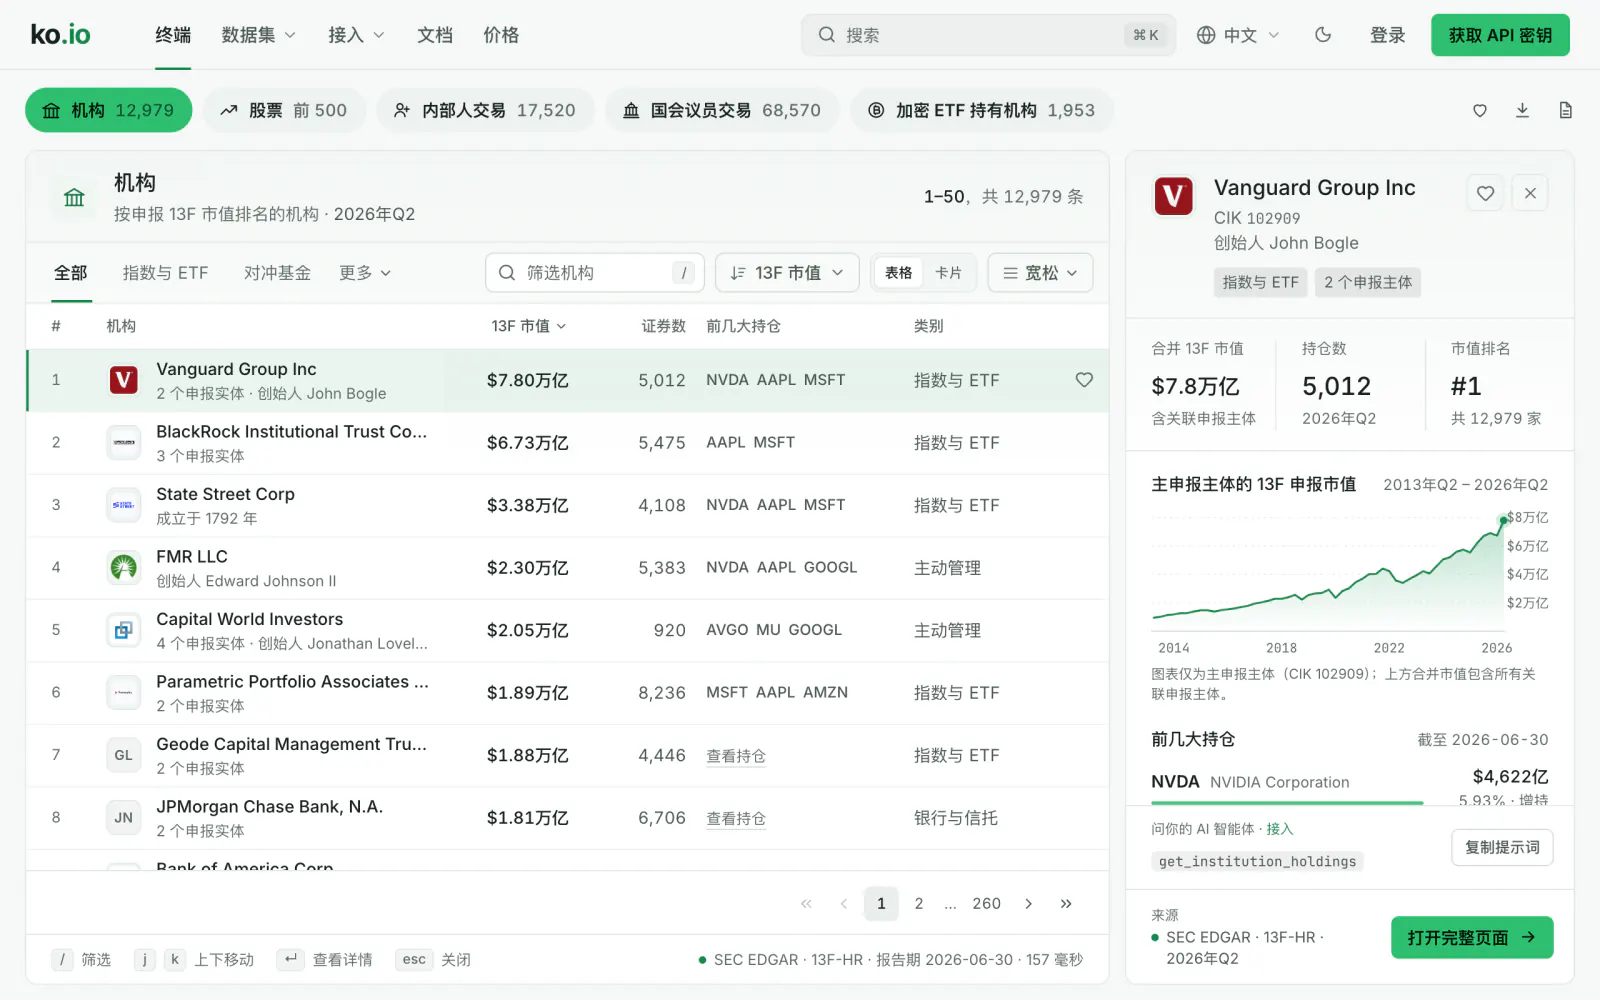Image resolution: width=1600 pixels, height=1000 pixels.
Task: Jump to the last page
Action: coord(1066,903)
